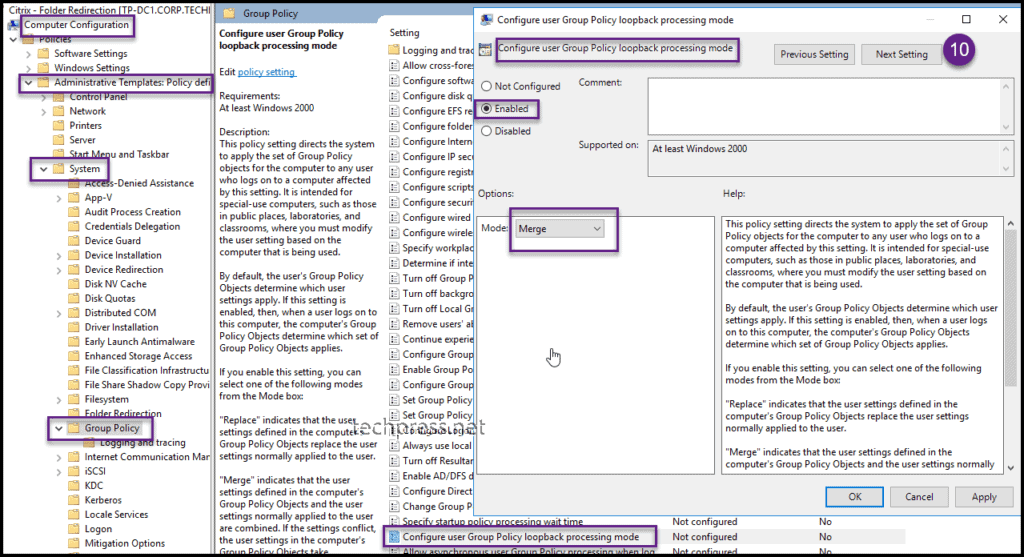The width and height of the screenshot is (1024, 557).
Task: Select the Disk NV Cache folder icon
Action: (x=74, y=283)
